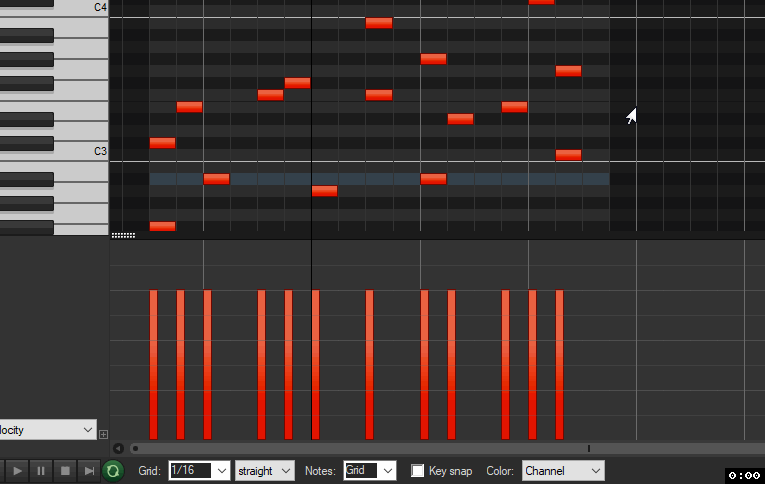Click the Grid: label
Viewport: 765px width, 484px height.
click(x=149, y=471)
